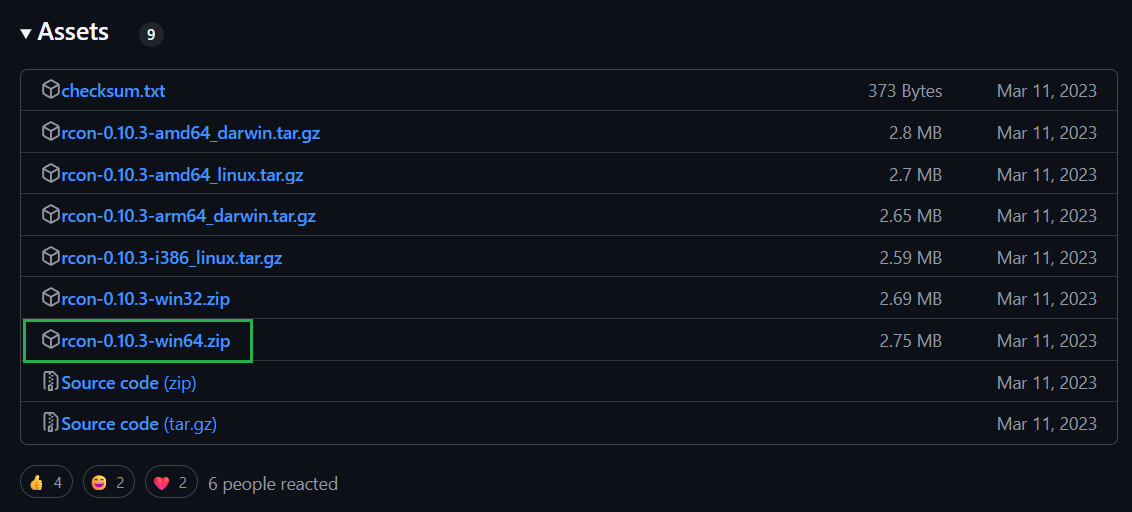Viewport: 1132px width, 512px height.
Task: Click the package icon beside rcon-0.10.3-i386_linux.tar.gz
Action: coord(51,256)
